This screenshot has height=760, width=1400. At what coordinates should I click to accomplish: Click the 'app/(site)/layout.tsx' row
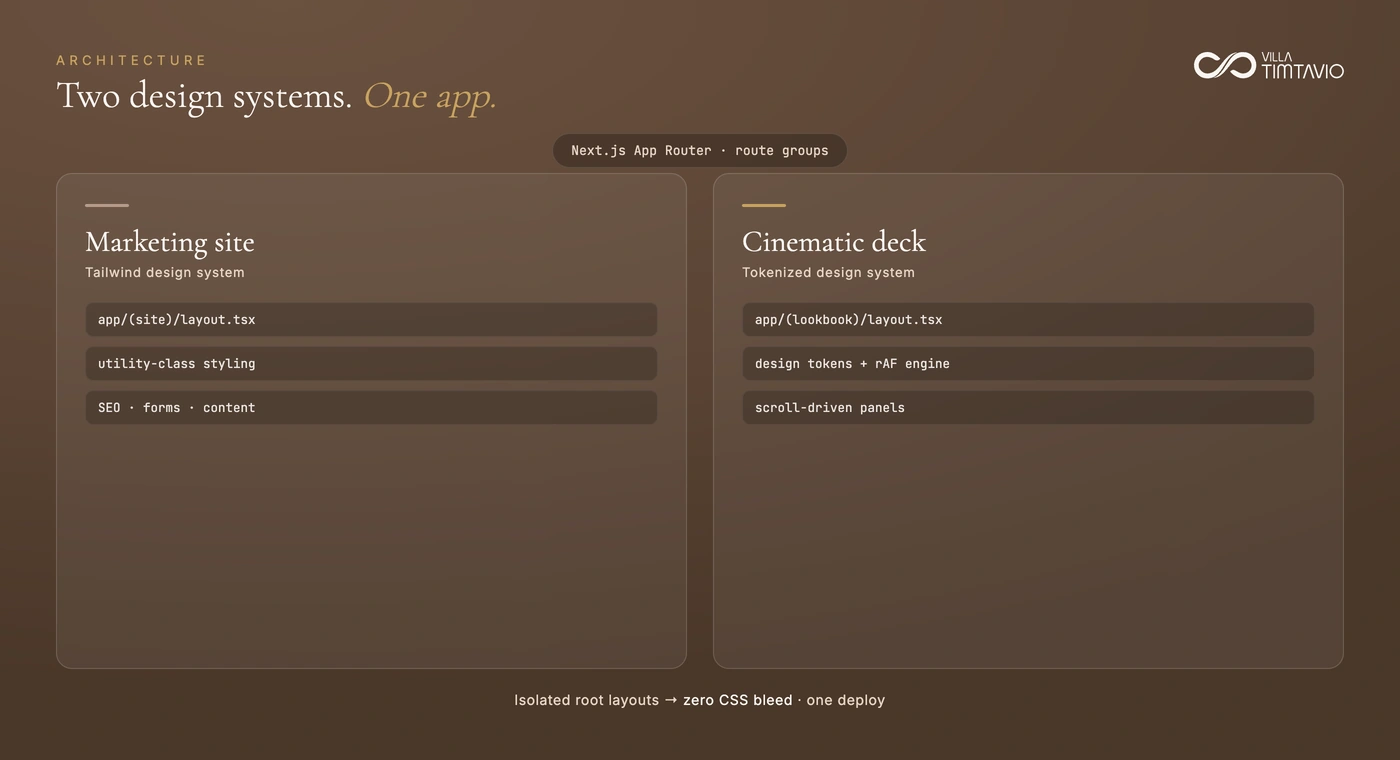(371, 320)
